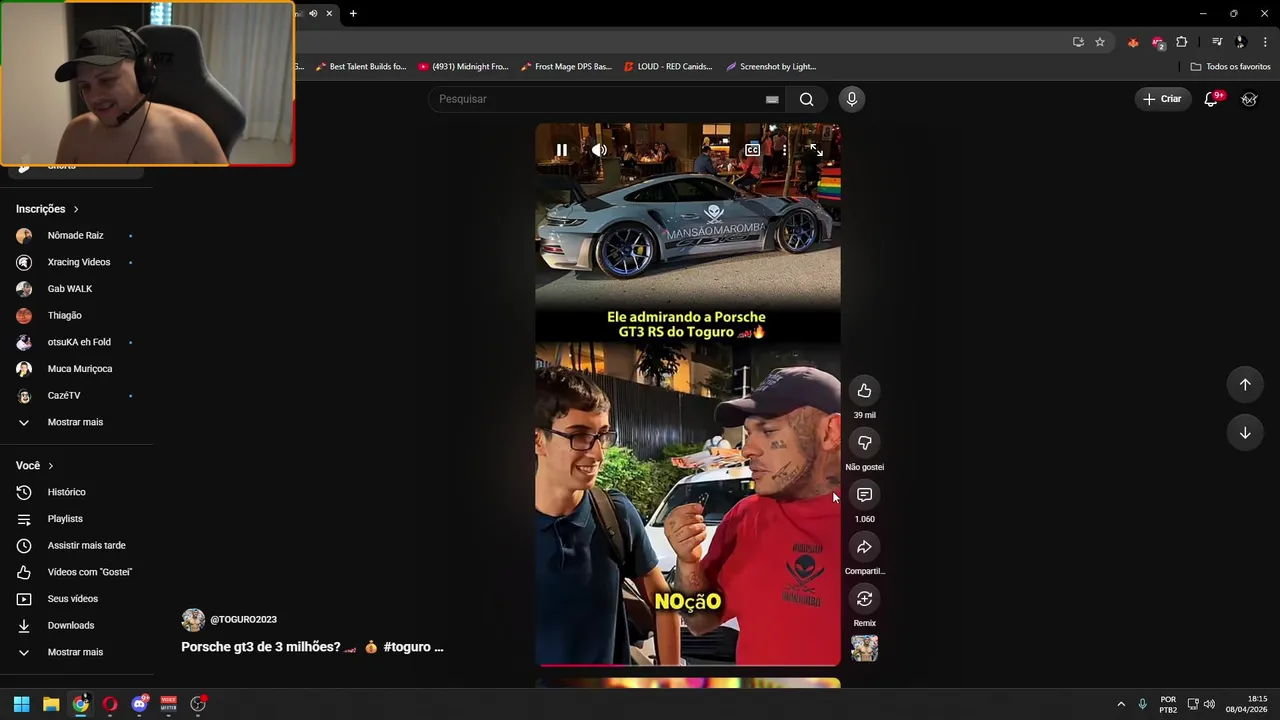1280x720 pixels.
Task: Bookmark this page with star icon
Action: 1100,42
